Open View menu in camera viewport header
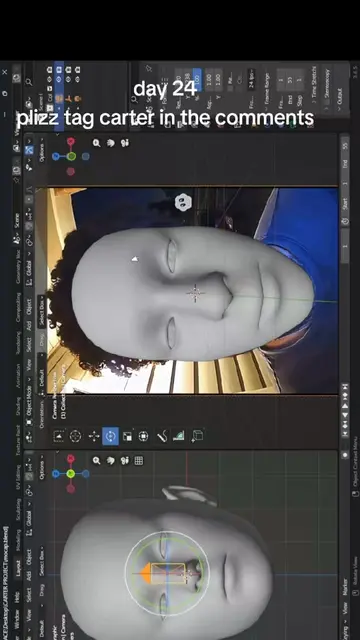Screen dimensions: 360x640 coord(29,365)
